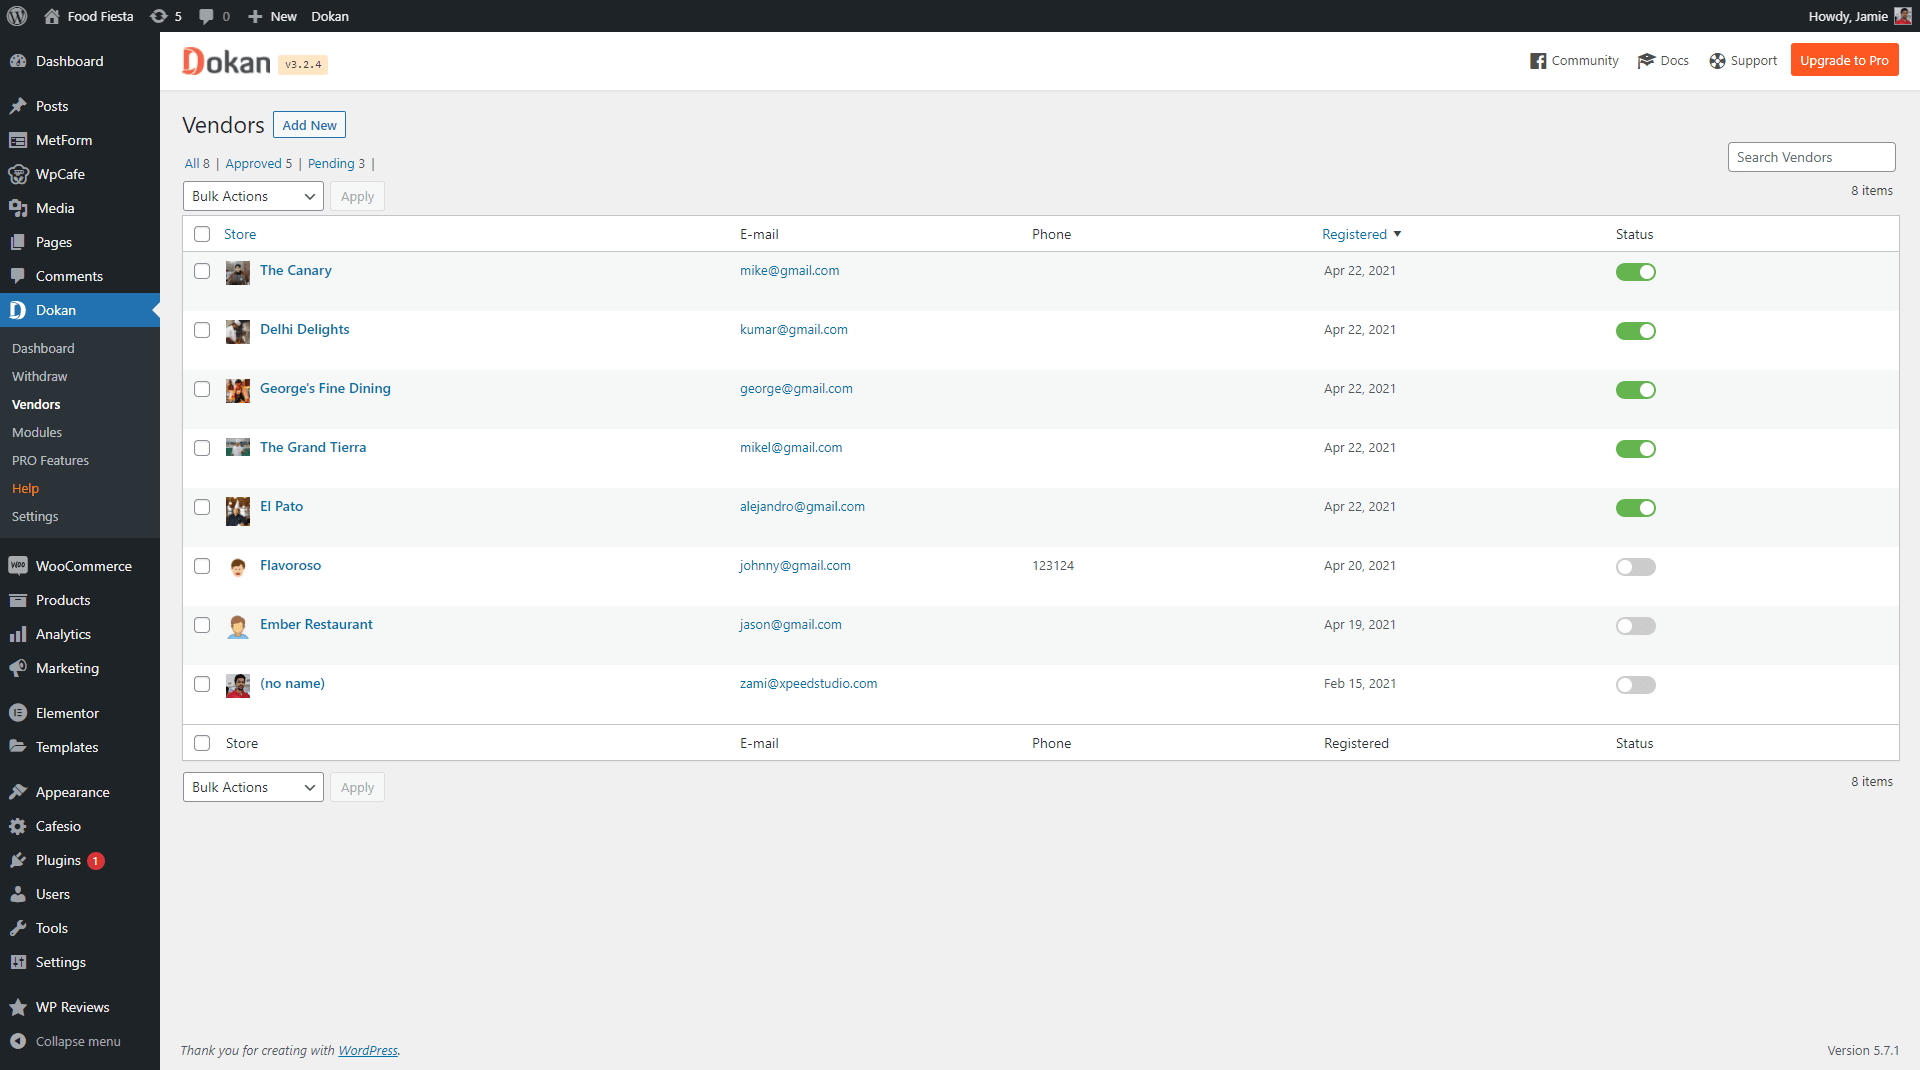Open the Products icon in sidebar
The image size is (1920, 1070).
click(18, 600)
